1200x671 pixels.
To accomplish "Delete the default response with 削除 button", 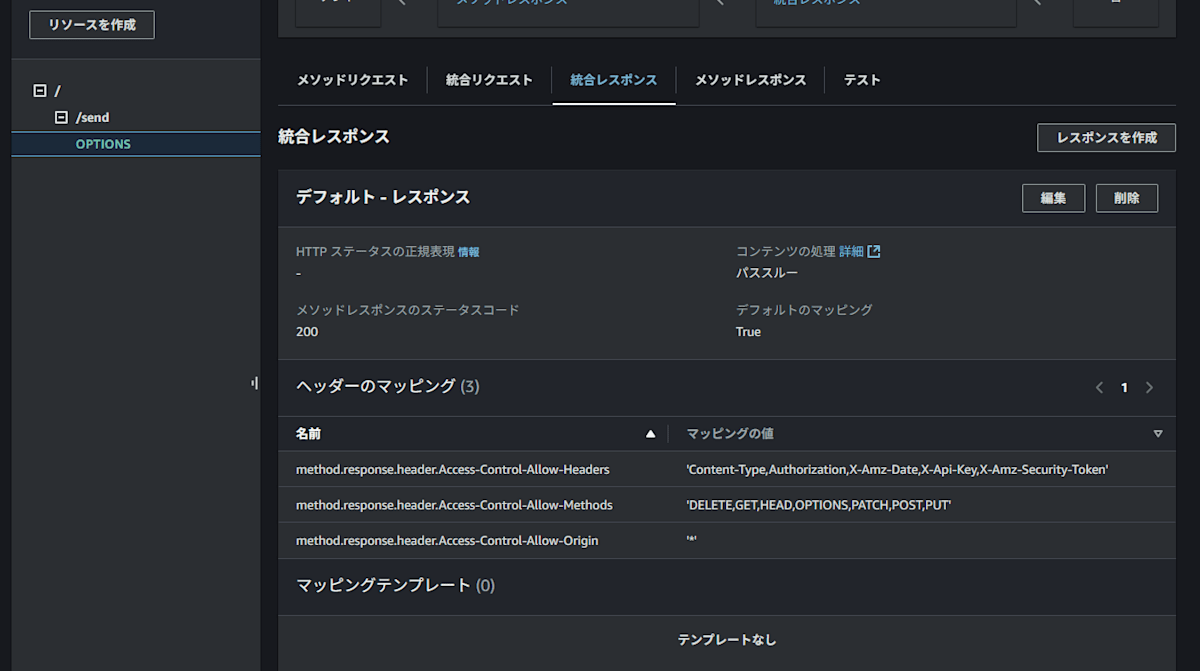I will pyautogui.click(x=1126, y=197).
